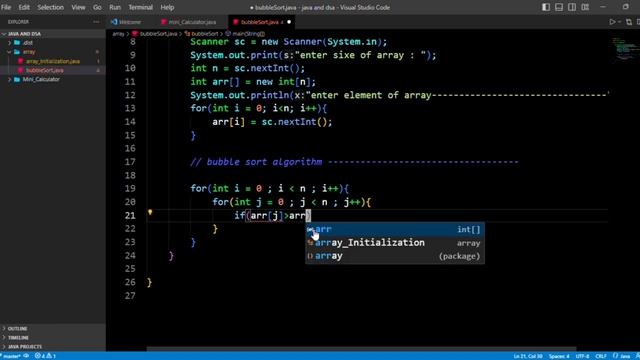The height and width of the screenshot is (360, 640).
Task: Click CRLF line ending selector
Action: pos(601,356)
